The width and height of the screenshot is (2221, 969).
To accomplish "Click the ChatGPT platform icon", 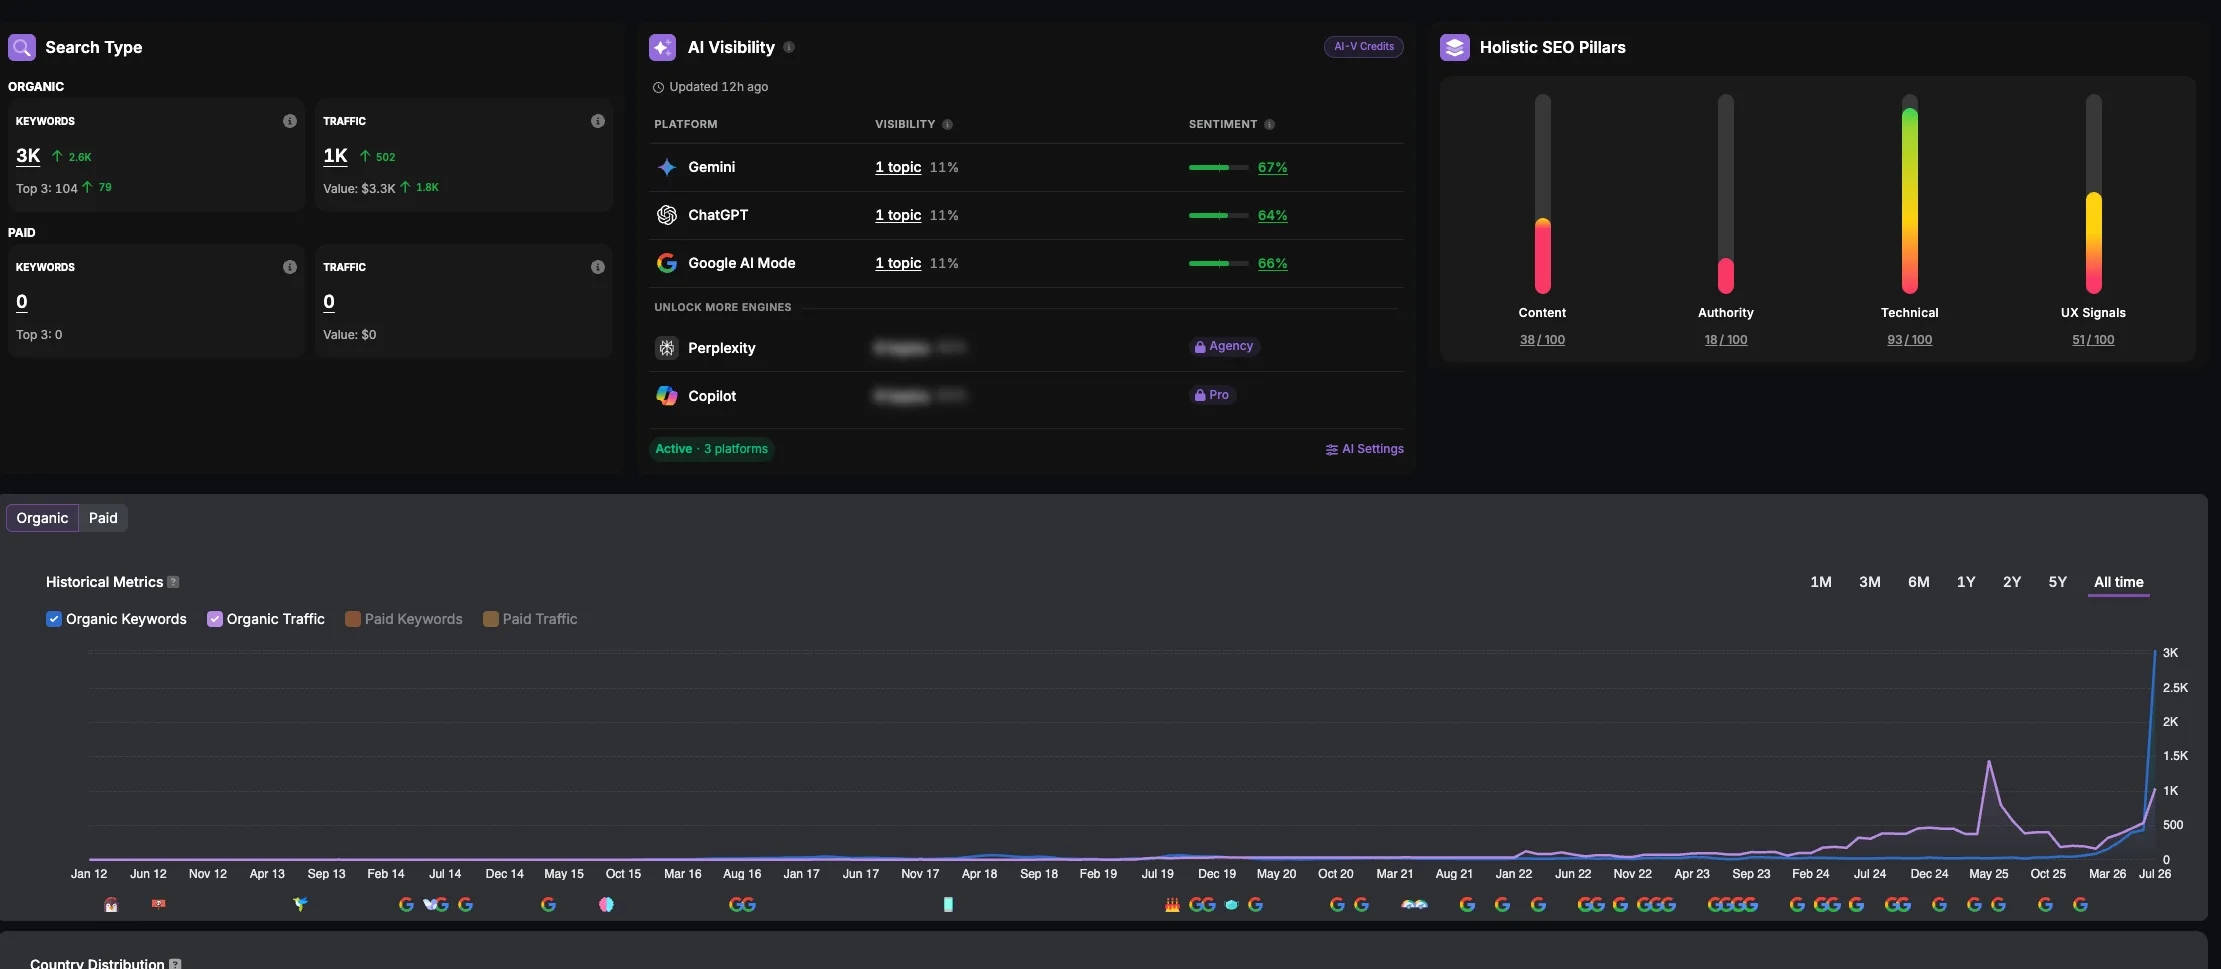I will click(667, 215).
